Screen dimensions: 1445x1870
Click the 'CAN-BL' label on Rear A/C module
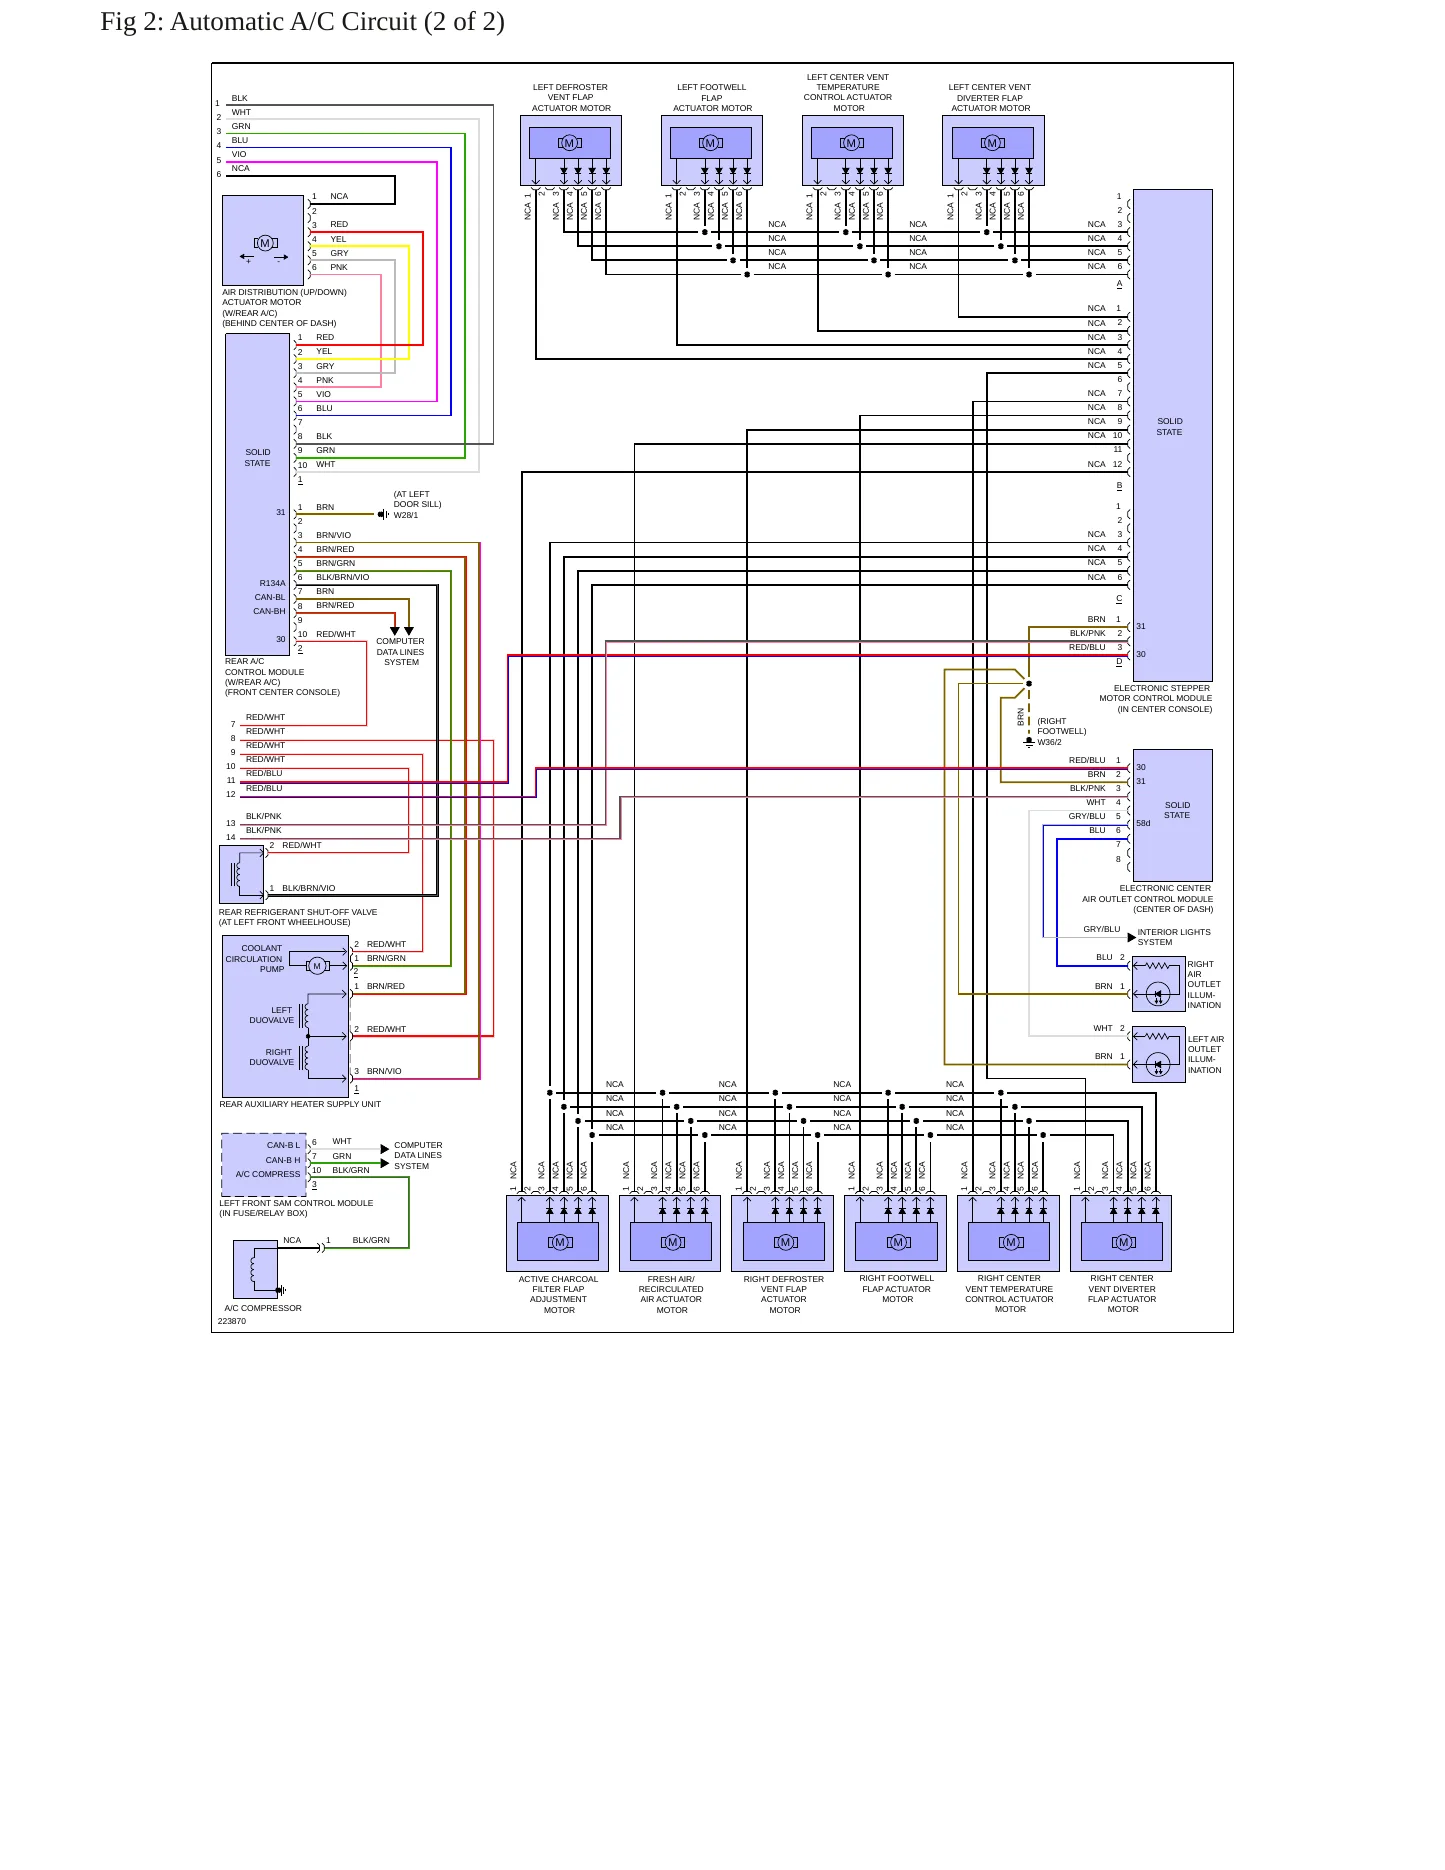coord(270,597)
